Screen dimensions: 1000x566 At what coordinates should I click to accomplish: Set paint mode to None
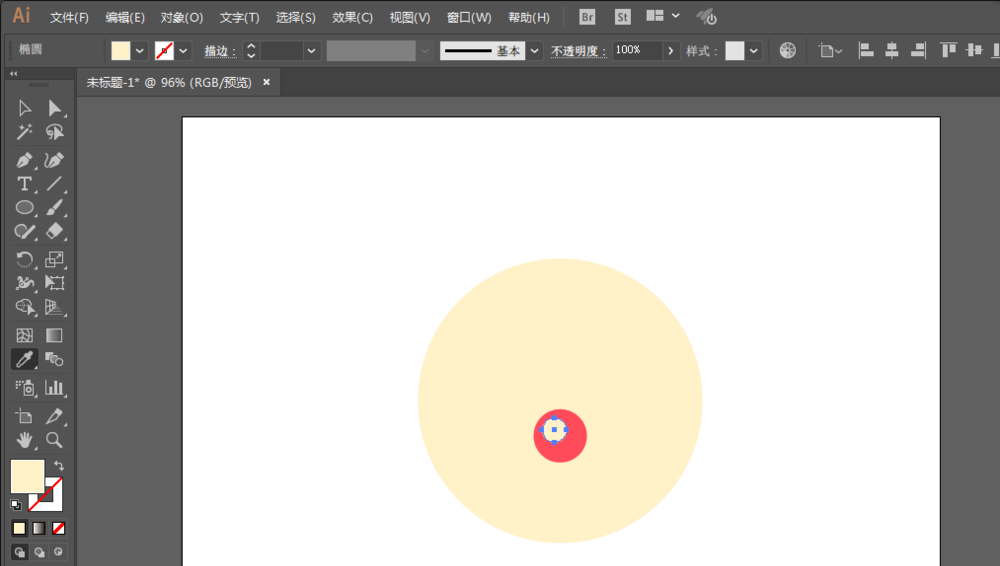point(59,528)
